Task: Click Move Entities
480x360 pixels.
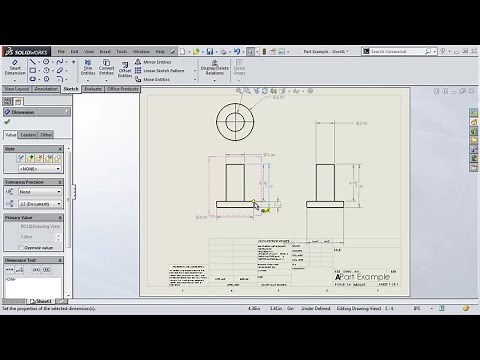Action: [x=153, y=79]
